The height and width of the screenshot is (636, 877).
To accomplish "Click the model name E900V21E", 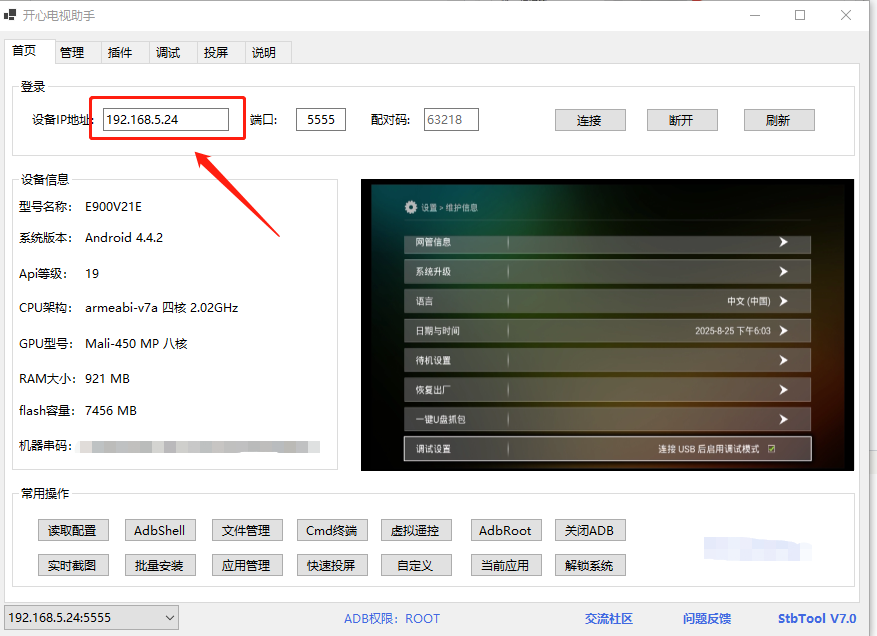I will tap(114, 207).
